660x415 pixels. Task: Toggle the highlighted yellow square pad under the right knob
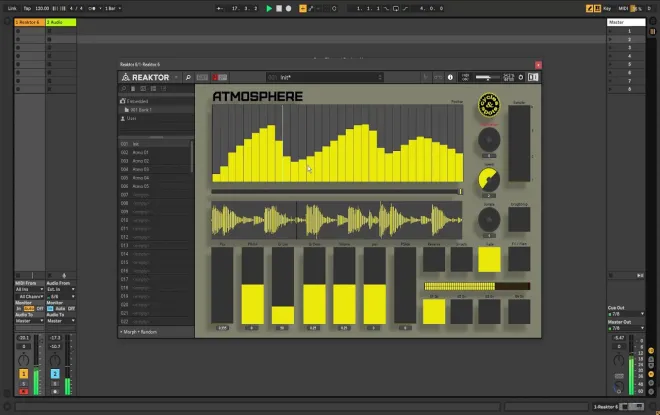click(x=489, y=259)
